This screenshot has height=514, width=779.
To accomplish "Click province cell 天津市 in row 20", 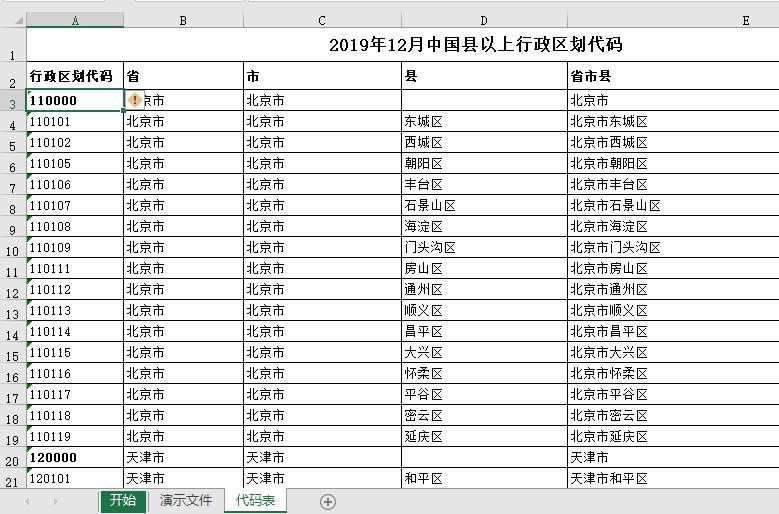I will 183,457.
